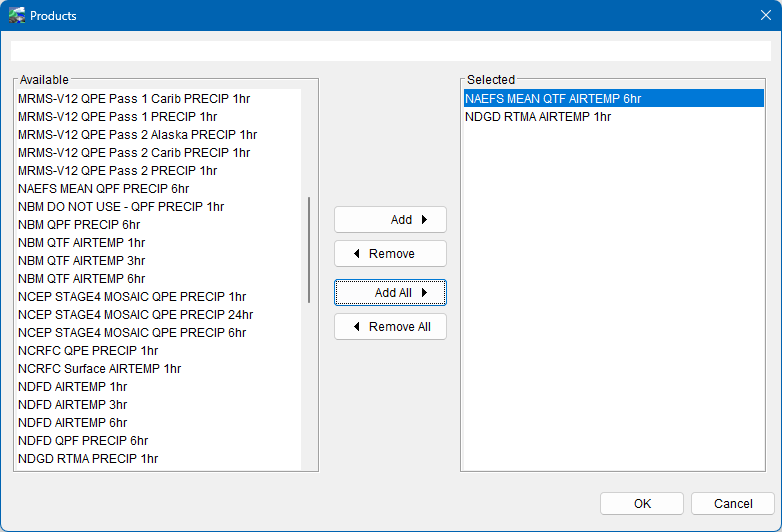Confirm with the OK button
This screenshot has width=782, height=532.
[642, 504]
